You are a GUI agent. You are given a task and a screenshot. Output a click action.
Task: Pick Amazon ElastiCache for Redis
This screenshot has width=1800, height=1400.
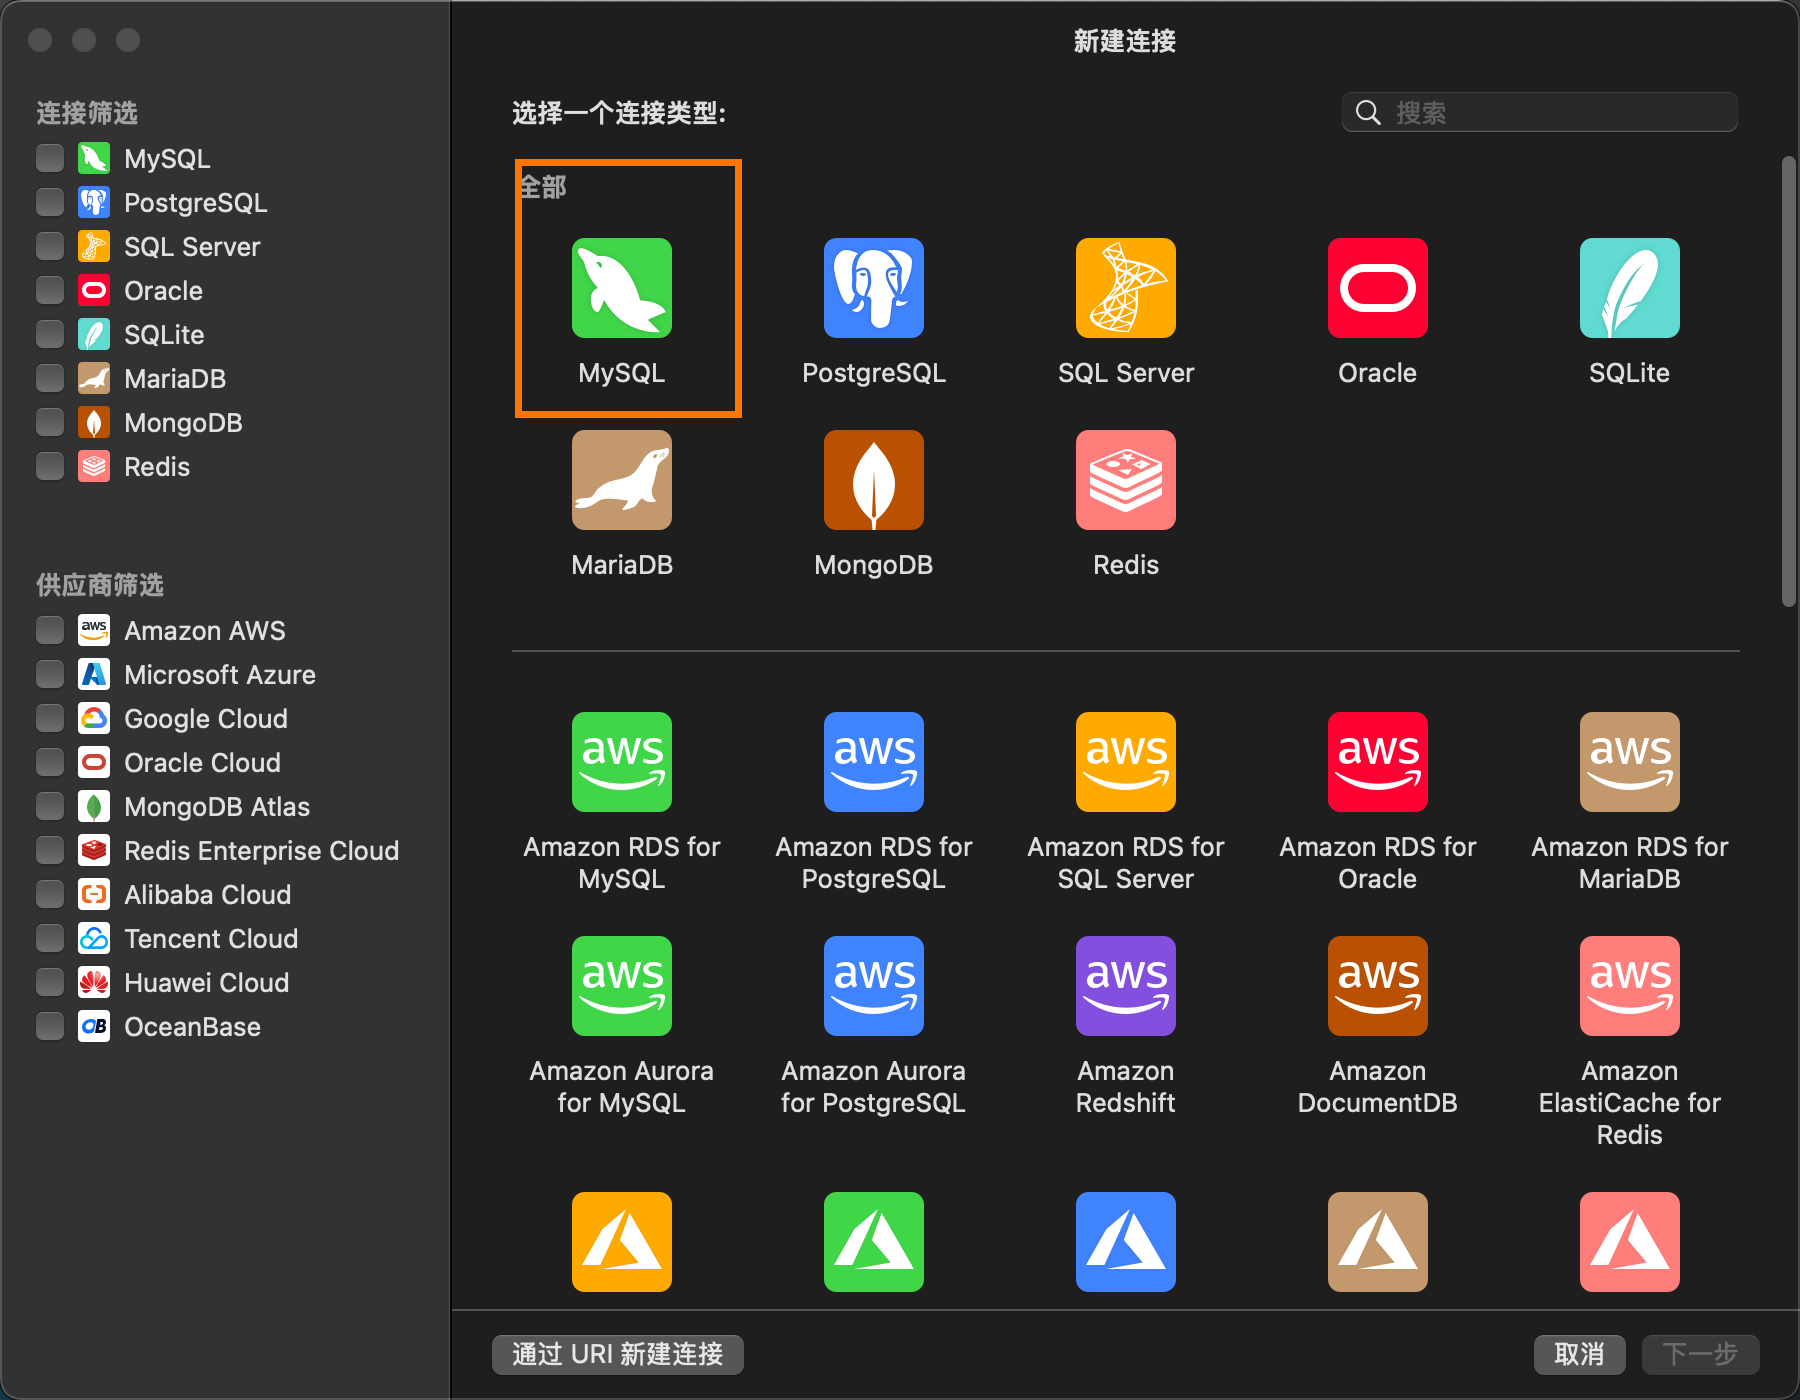[1629, 986]
